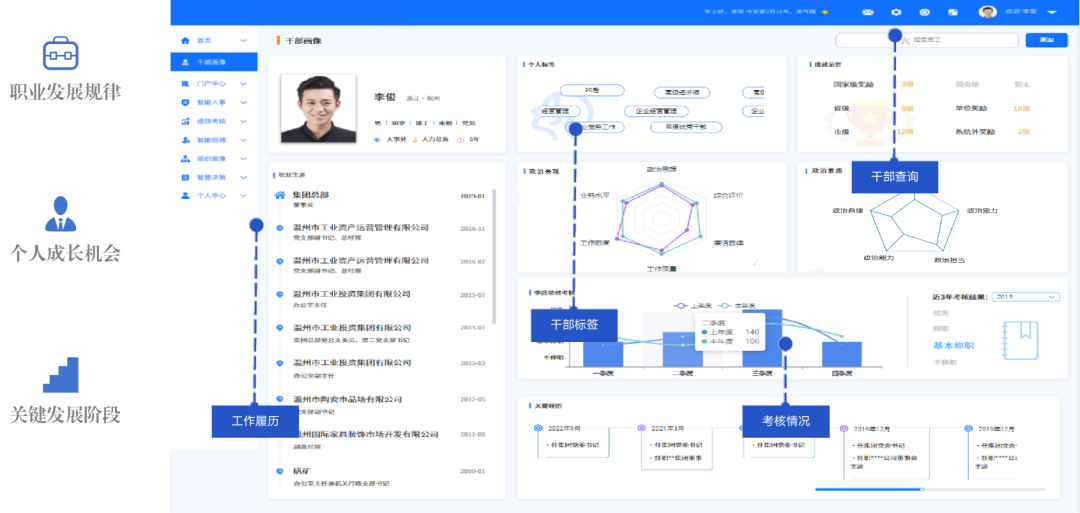Click the picture theme icon in top bar
This screenshot has width=1080, height=513.
(953, 12)
